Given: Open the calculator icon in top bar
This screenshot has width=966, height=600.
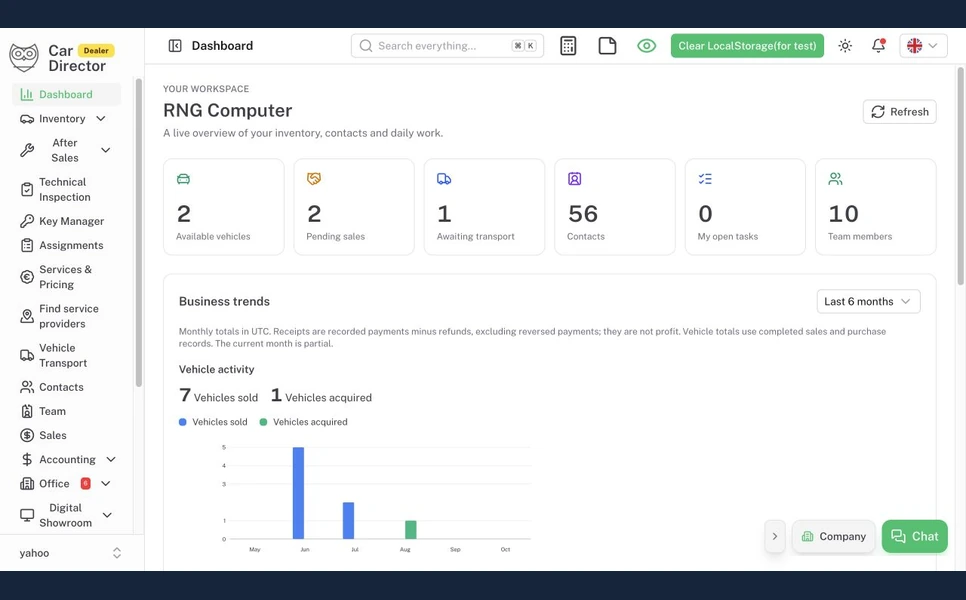Looking at the screenshot, I should point(568,46).
